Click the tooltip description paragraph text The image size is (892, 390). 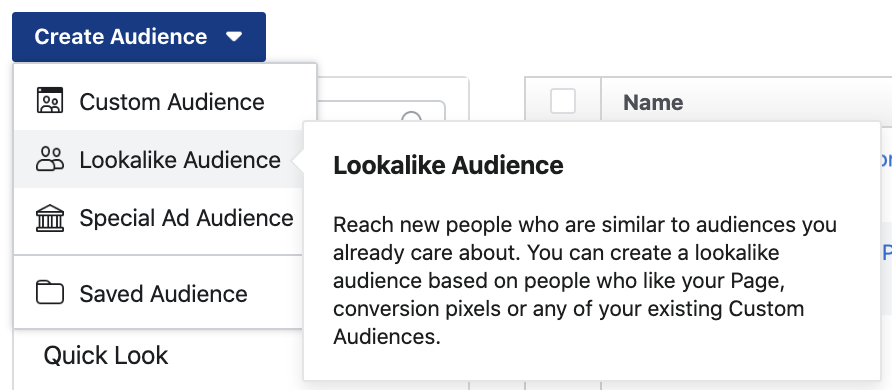point(585,281)
